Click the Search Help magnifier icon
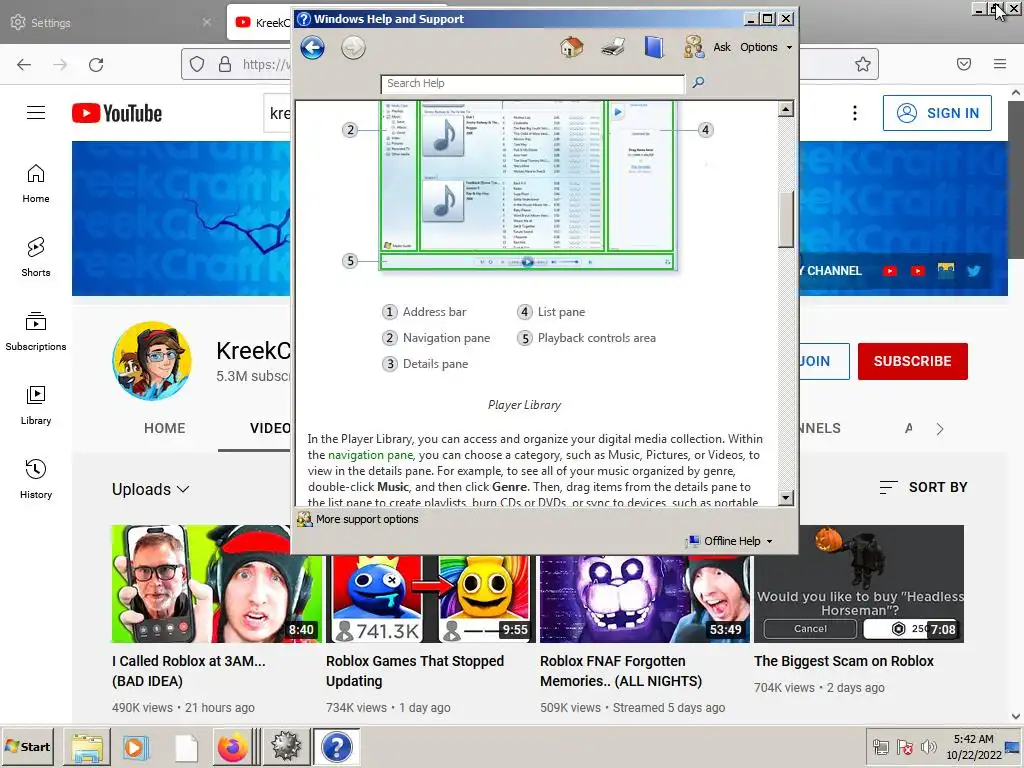This screenshot has width=1024, height=768. [x=698, y=82]
